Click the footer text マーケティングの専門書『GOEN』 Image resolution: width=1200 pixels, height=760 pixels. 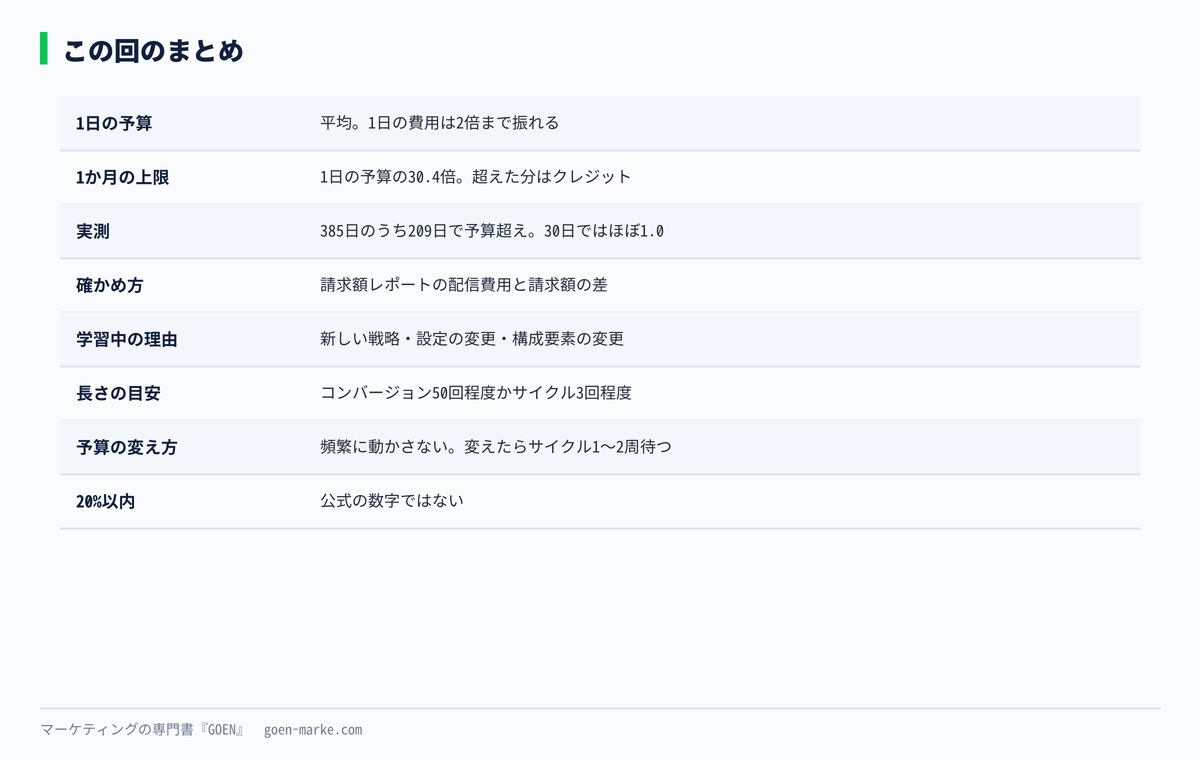click(143, 730)
